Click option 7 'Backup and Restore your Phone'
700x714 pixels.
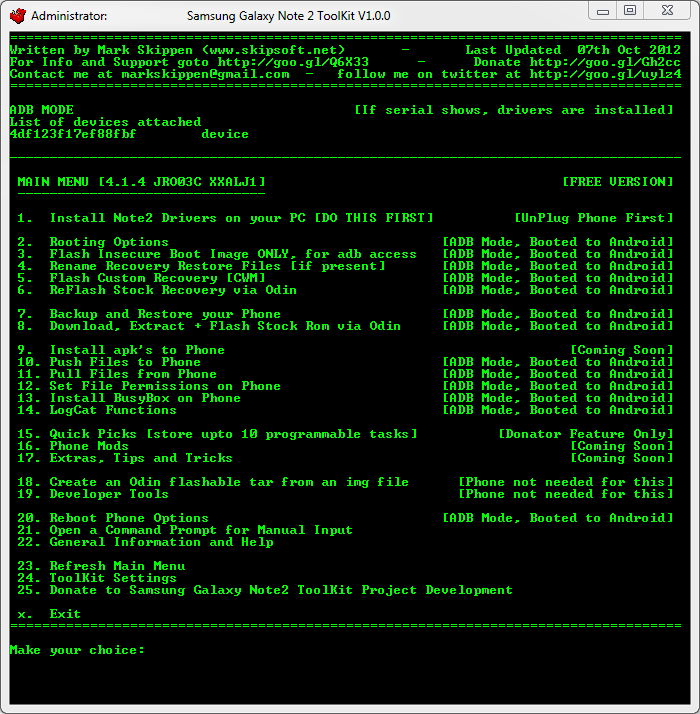coord(149,314)
